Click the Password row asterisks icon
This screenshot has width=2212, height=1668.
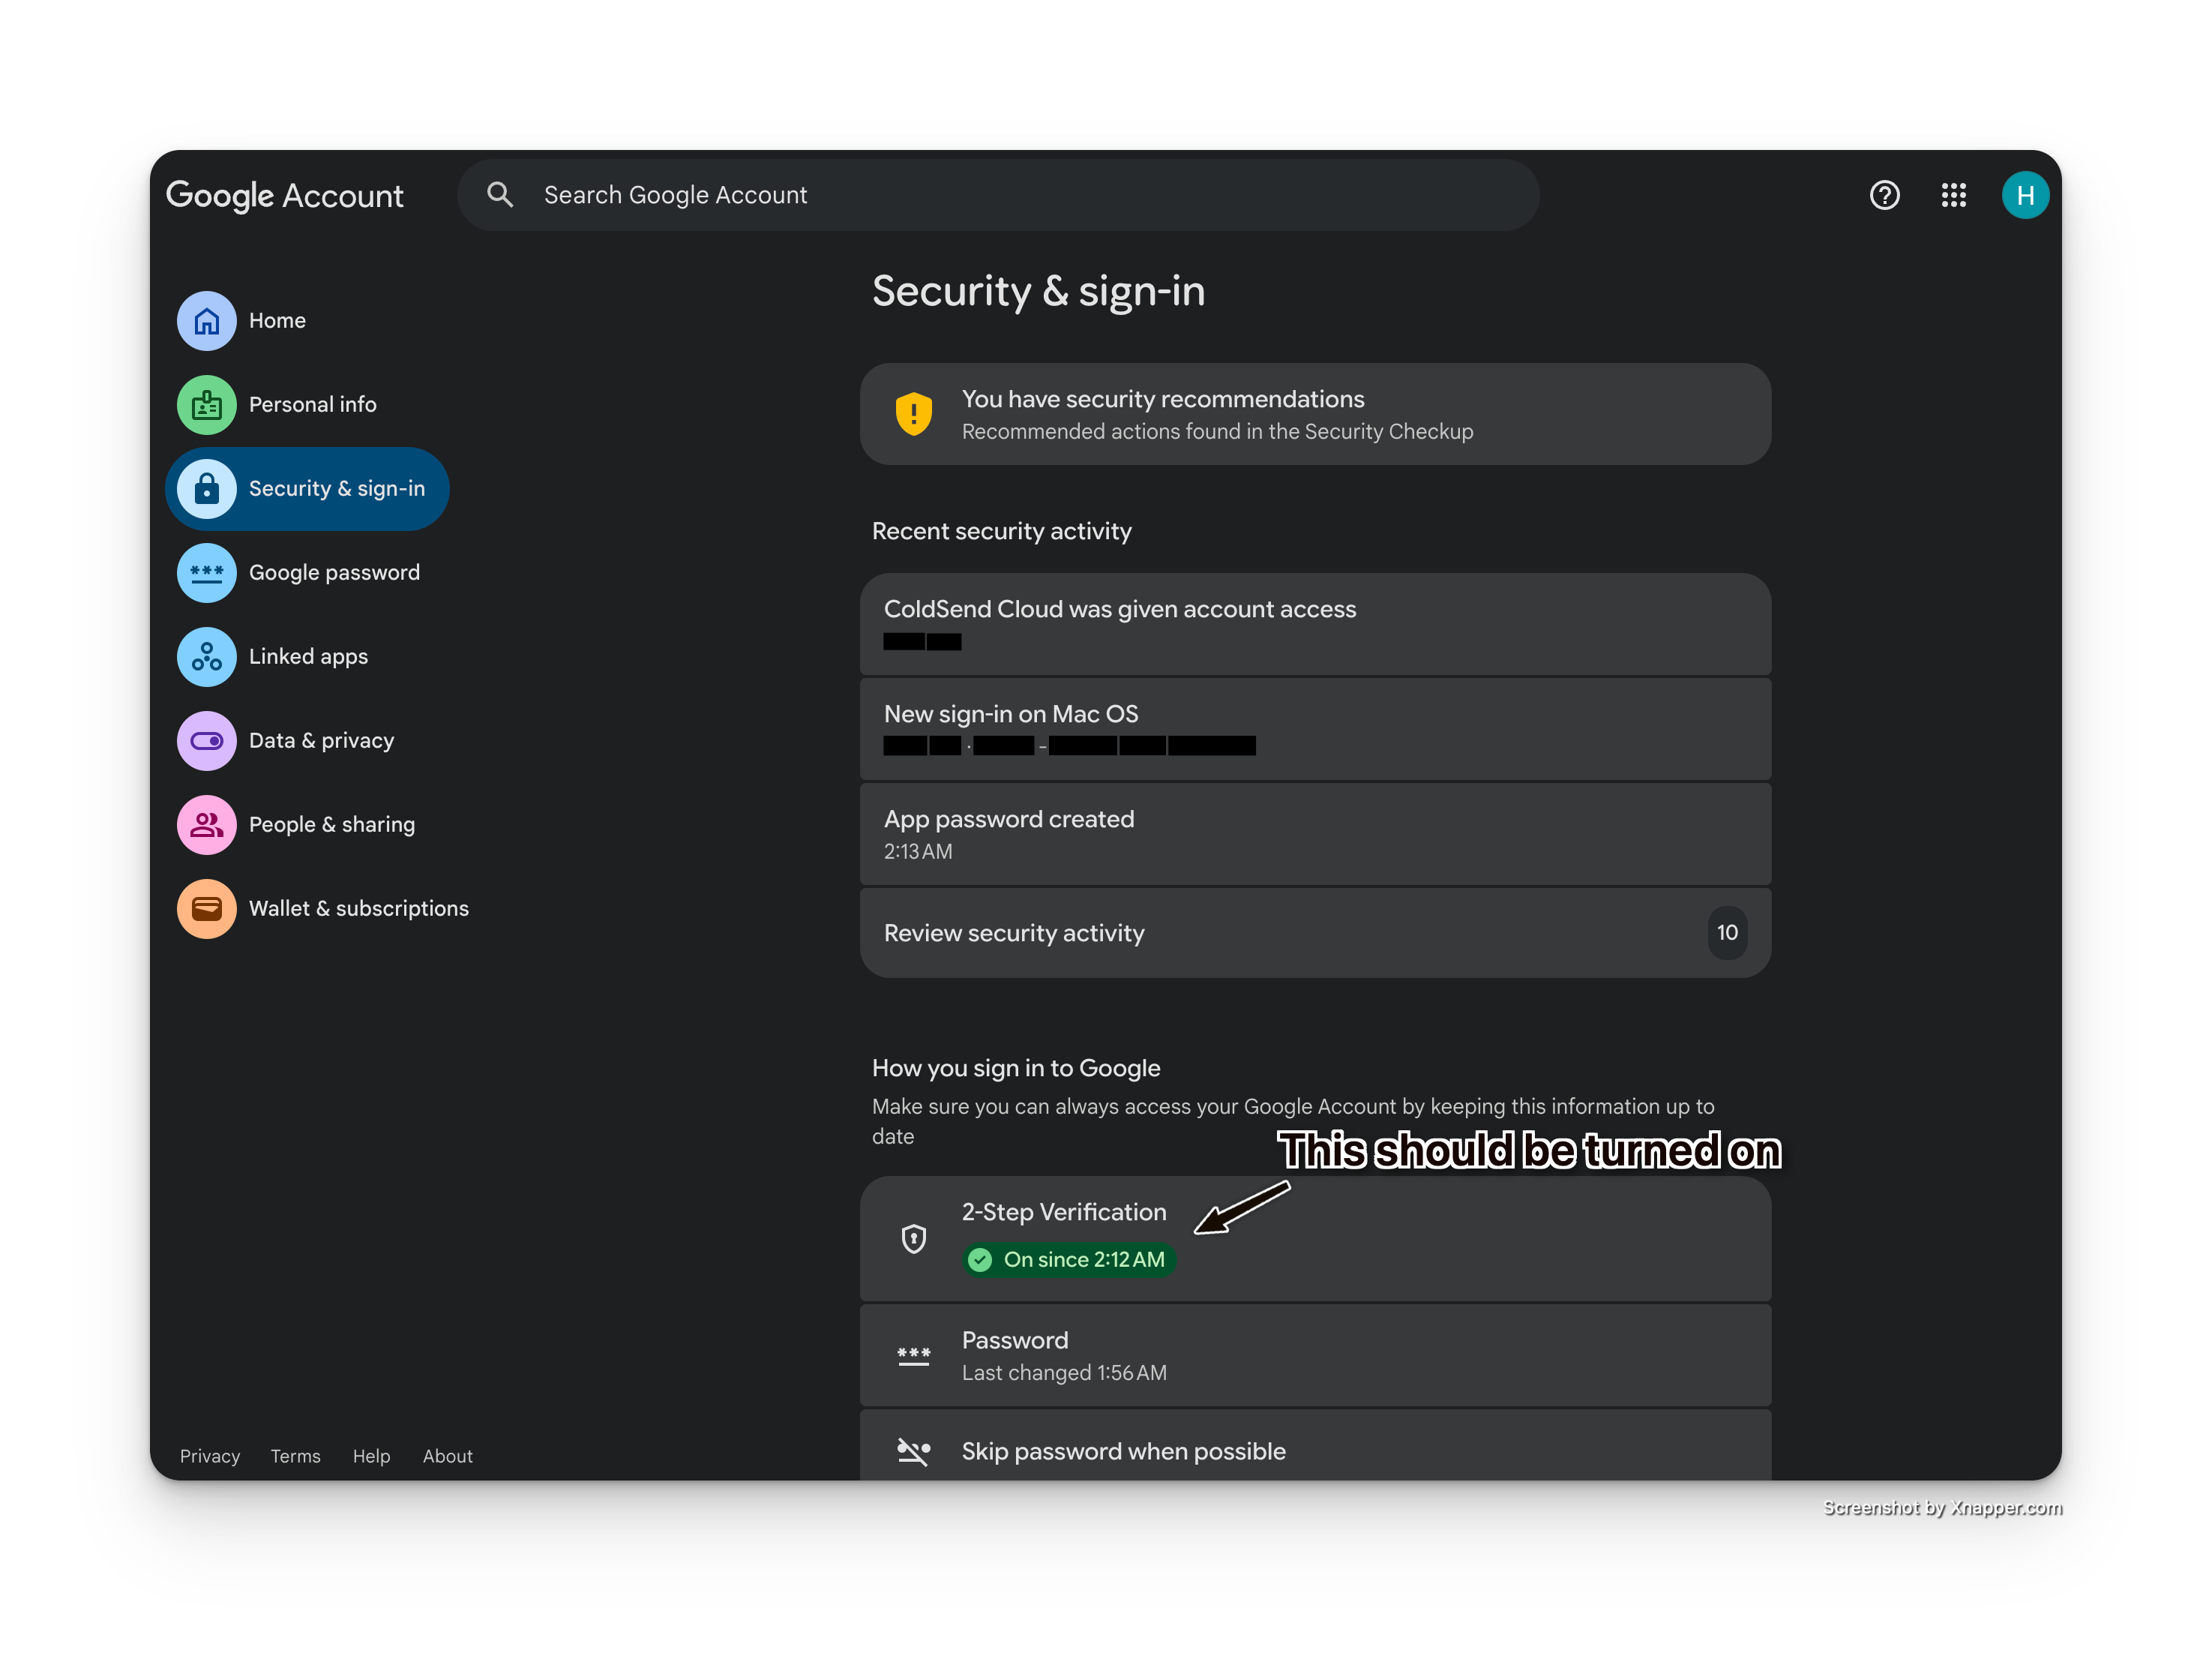(913, 1357)
